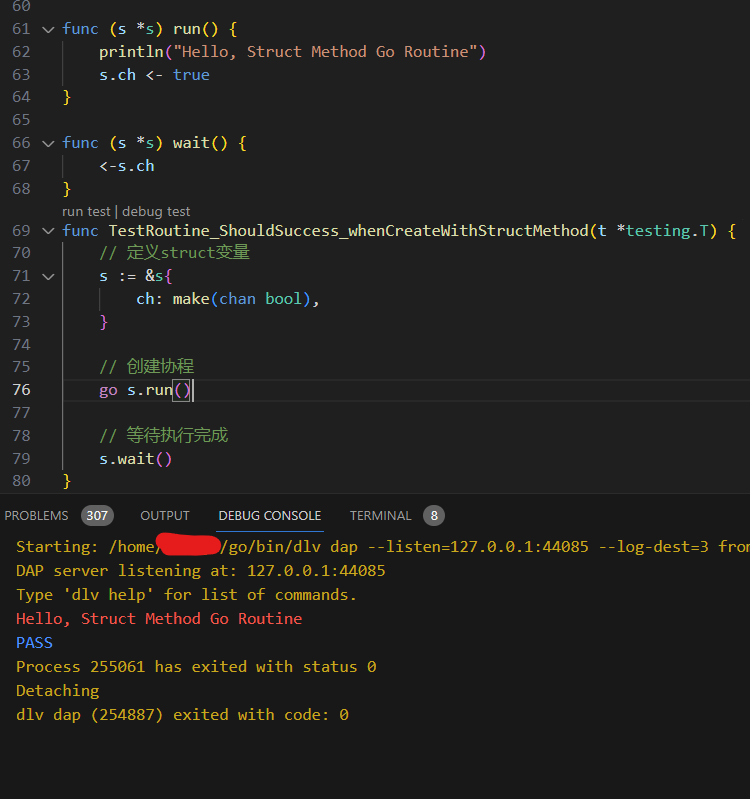Screen dimensions: 750x799
Task: Fold the TestRoutine test function at line 69
Action: tap(48, 231)
